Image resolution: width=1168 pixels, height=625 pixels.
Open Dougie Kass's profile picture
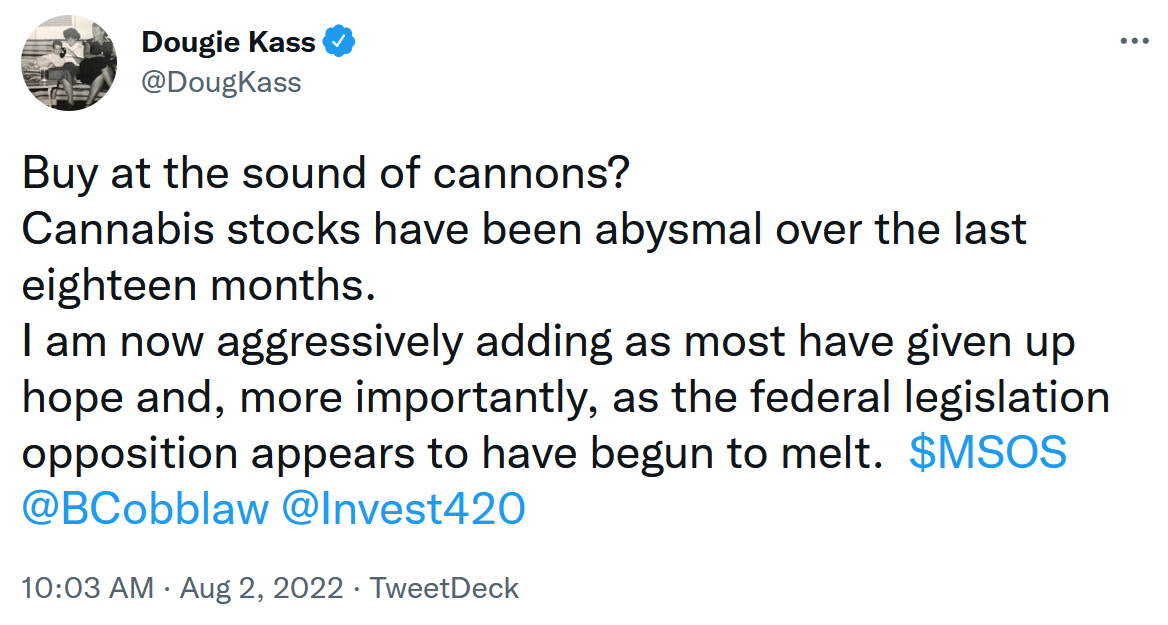69,63
